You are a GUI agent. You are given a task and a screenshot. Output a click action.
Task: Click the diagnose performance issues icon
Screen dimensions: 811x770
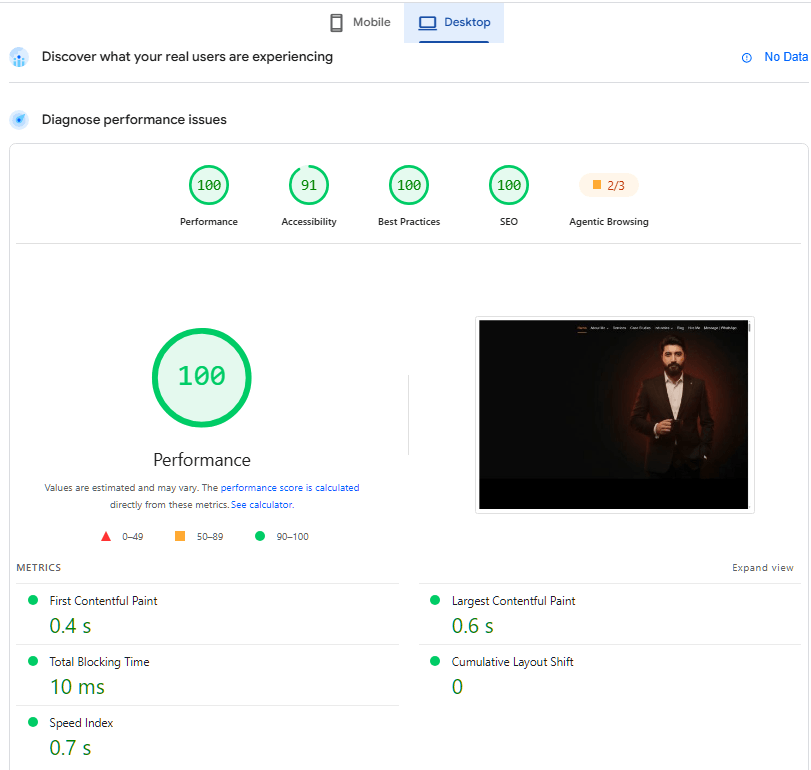coord(19,120)
